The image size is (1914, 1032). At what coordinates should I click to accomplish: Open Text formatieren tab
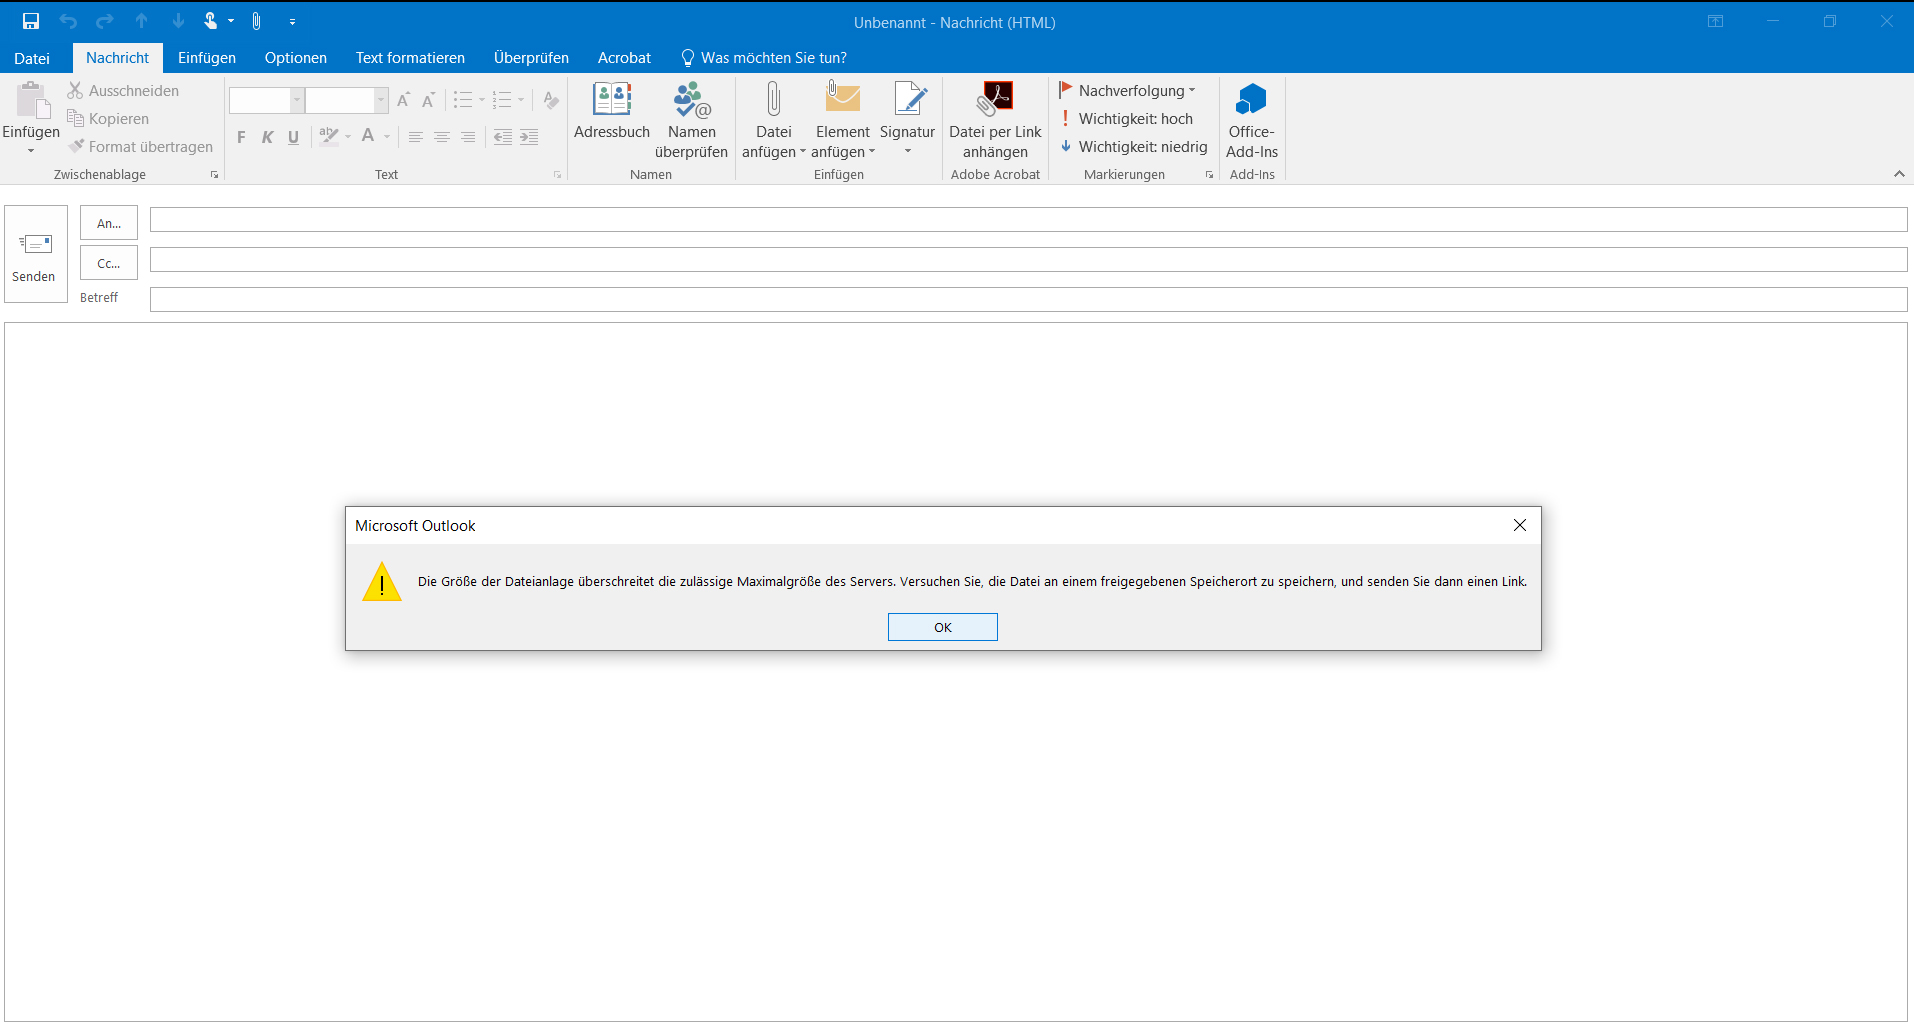pos(410,58)
